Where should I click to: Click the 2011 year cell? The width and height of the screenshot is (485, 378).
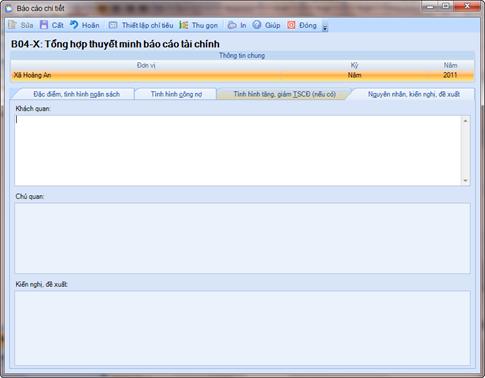450,75
